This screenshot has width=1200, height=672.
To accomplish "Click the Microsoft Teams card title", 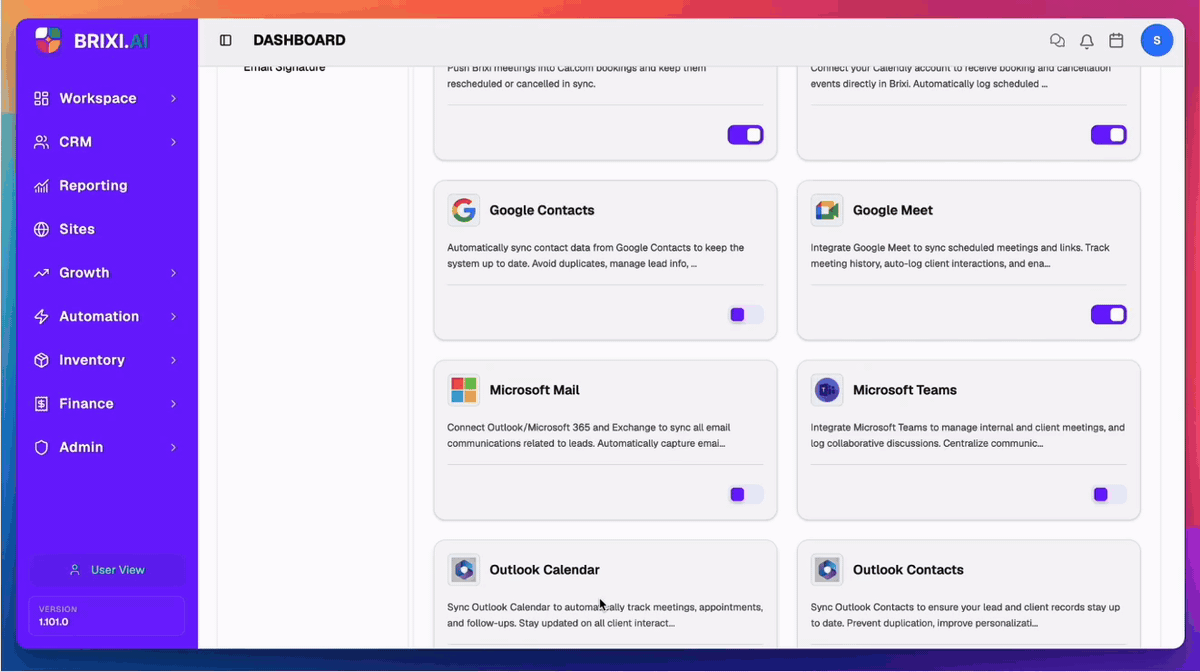I will pyautogui.click(x=905, y=390).
